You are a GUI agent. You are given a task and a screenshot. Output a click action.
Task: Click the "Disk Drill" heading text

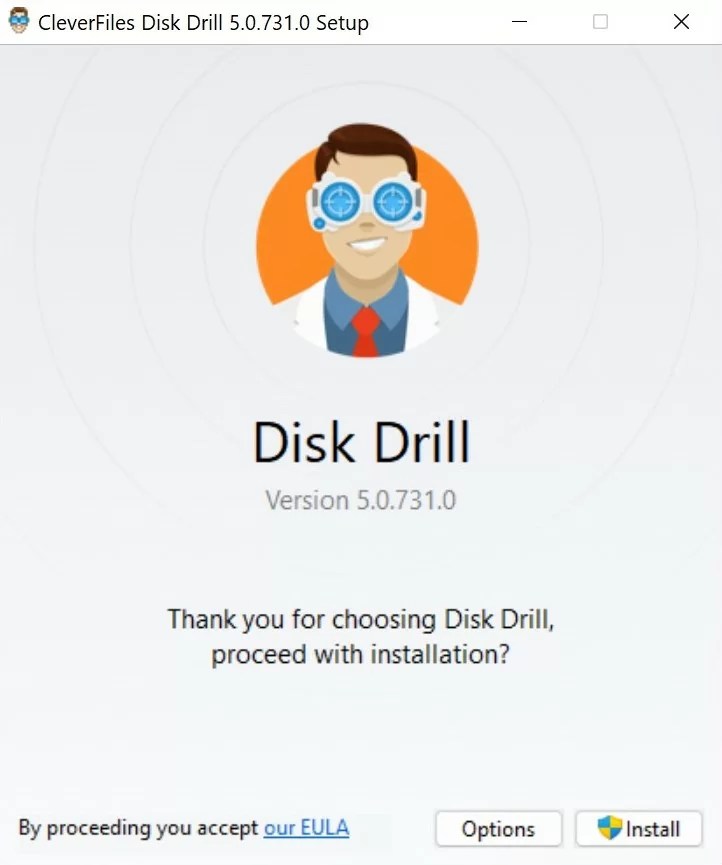point(361,442)
